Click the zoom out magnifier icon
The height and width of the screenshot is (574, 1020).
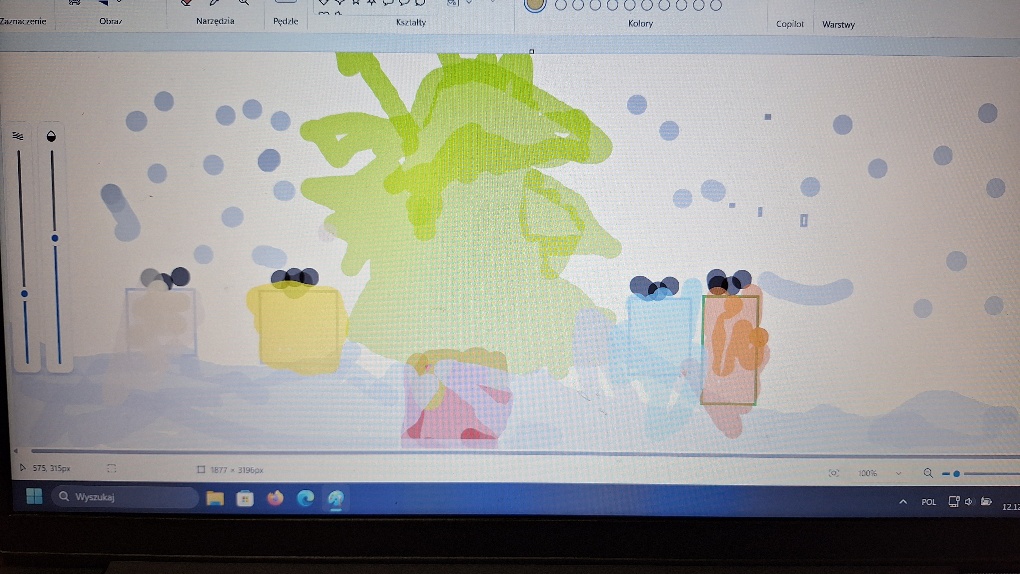click(929, 473)
